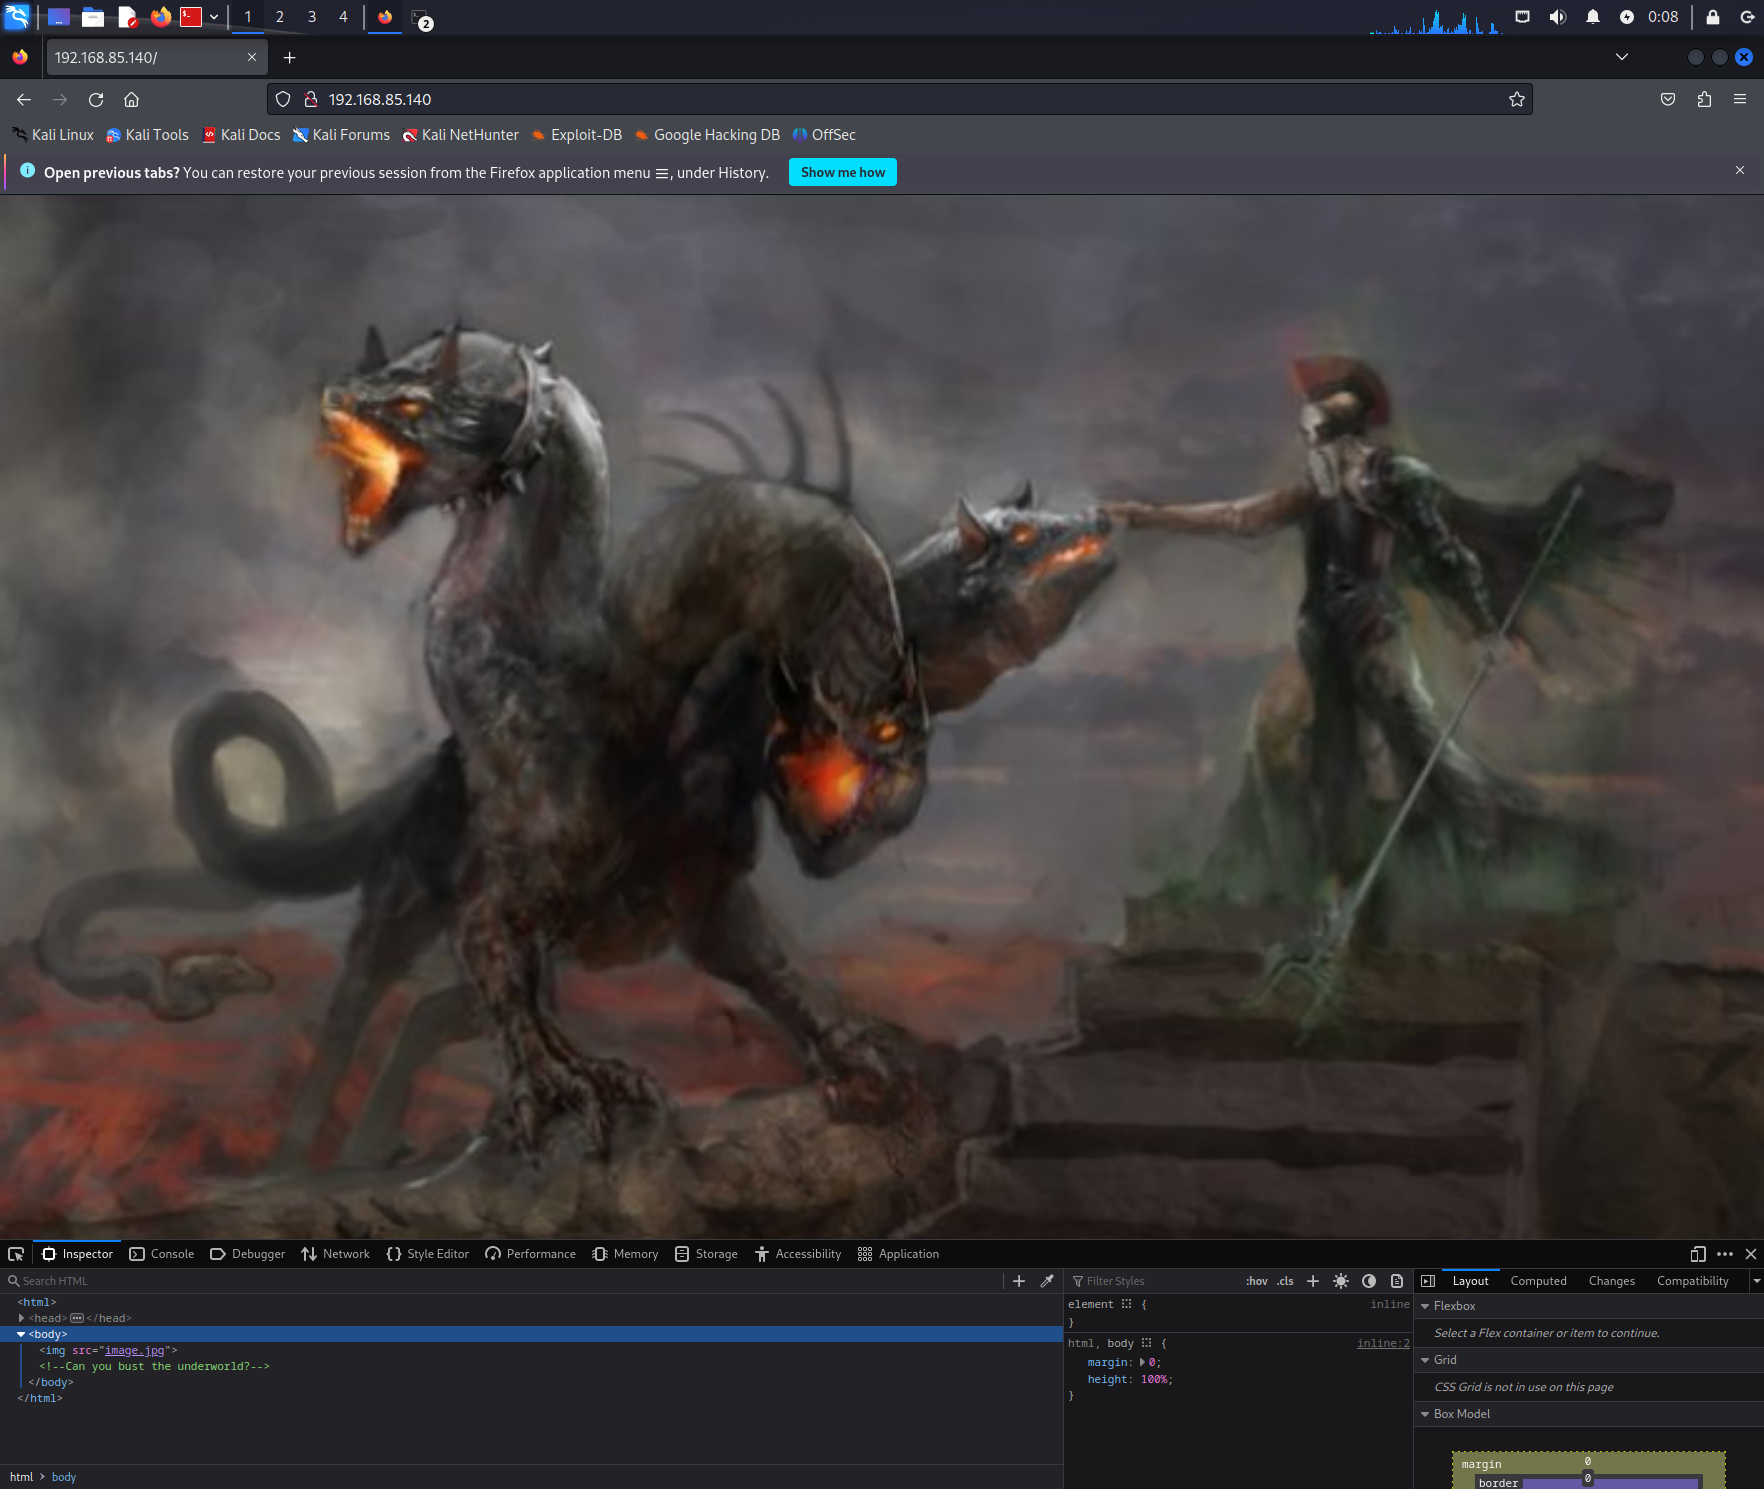Collapse the Flexbox section
The width and height of the screenshot is (1764, 1489).
point(1425,1306)
